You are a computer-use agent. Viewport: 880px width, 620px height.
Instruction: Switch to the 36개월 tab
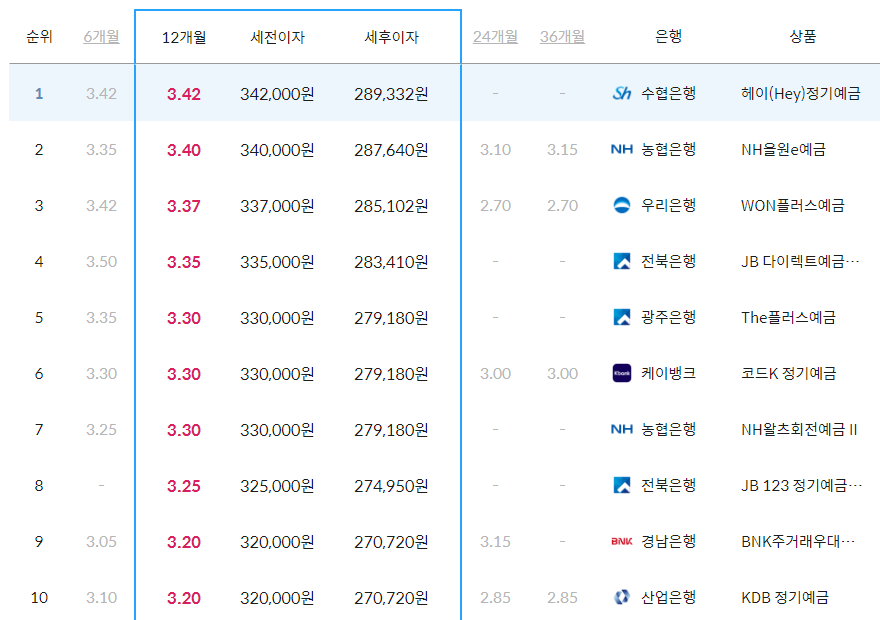(562, 37)
